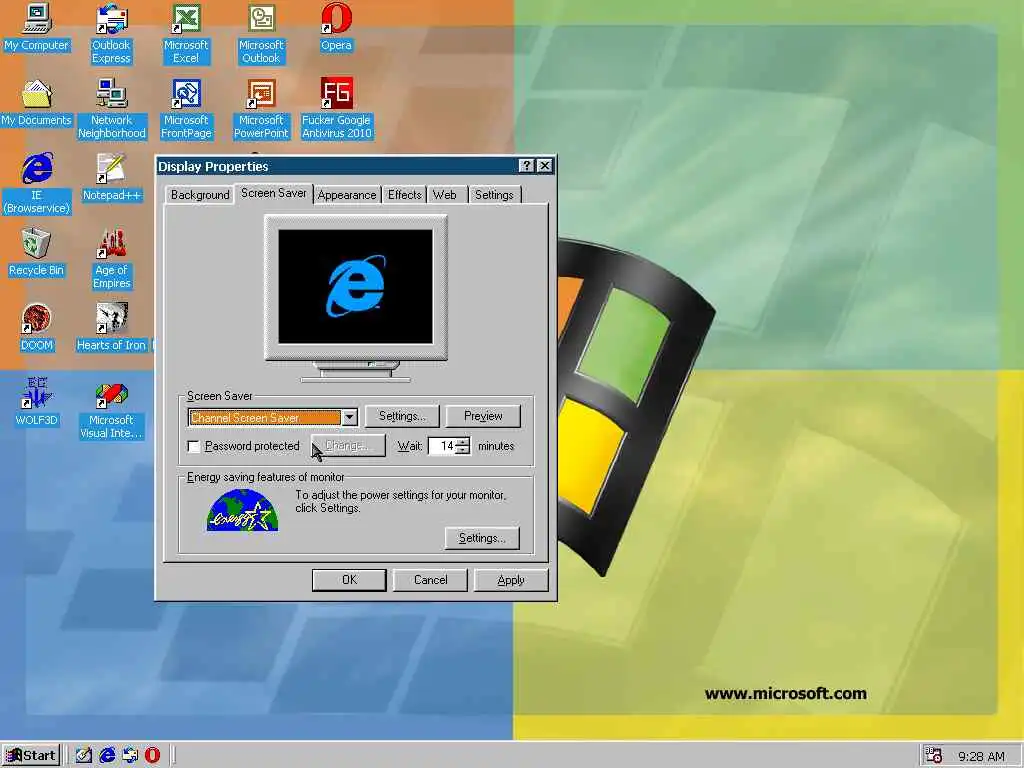Click the dialog's help question mark button
The height and width of the screenshot is (768, 1024).
coord(526,166)
